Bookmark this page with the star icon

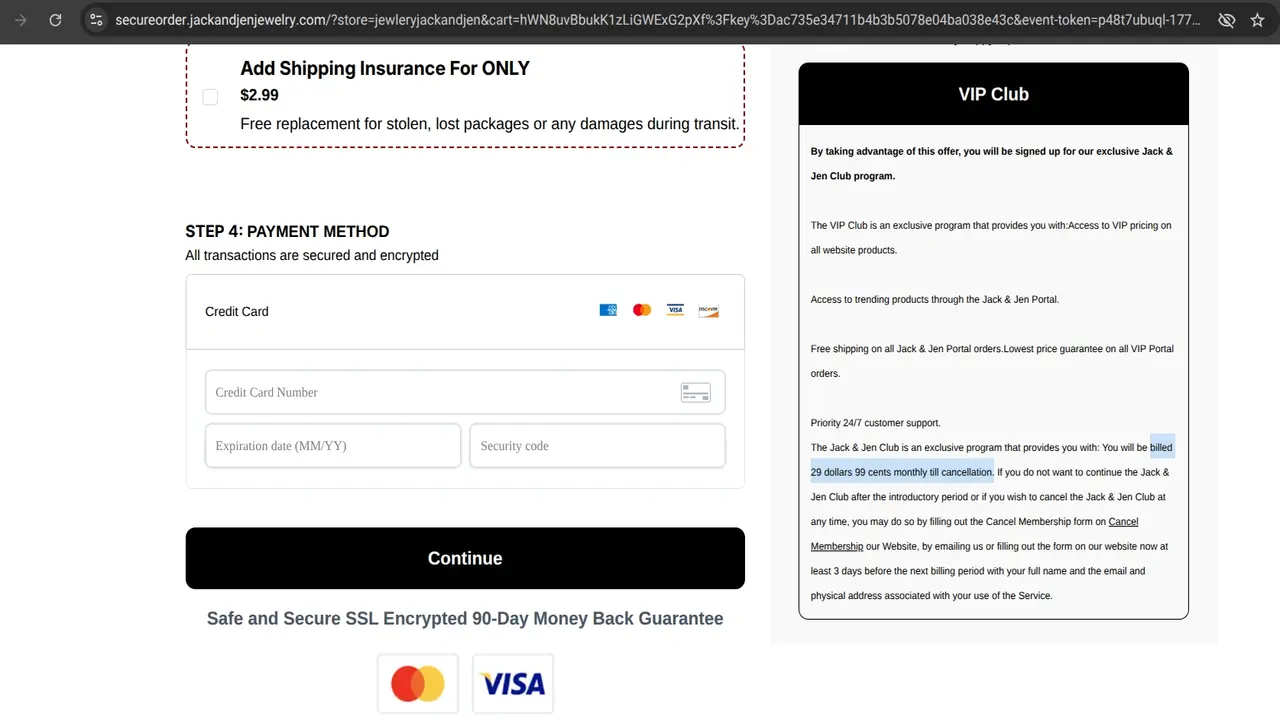(x=1257, y=20)
